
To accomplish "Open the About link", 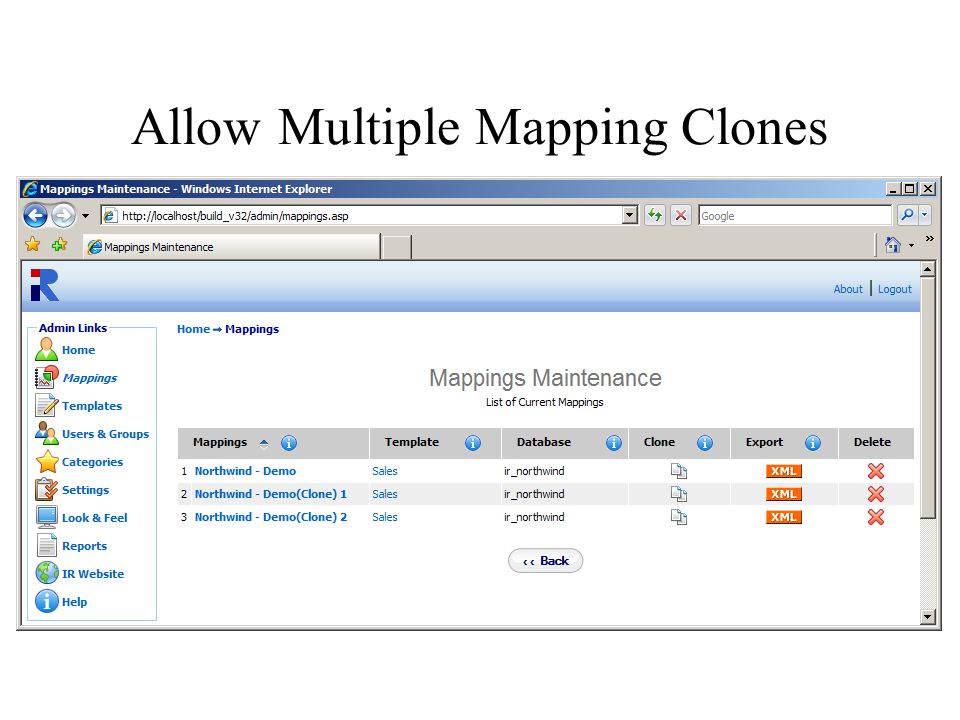I will coord(848,289).
